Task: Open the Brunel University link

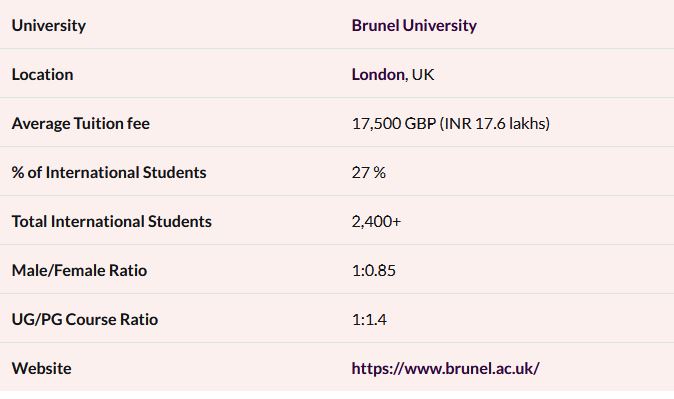Action: click(x=414, y=25)
